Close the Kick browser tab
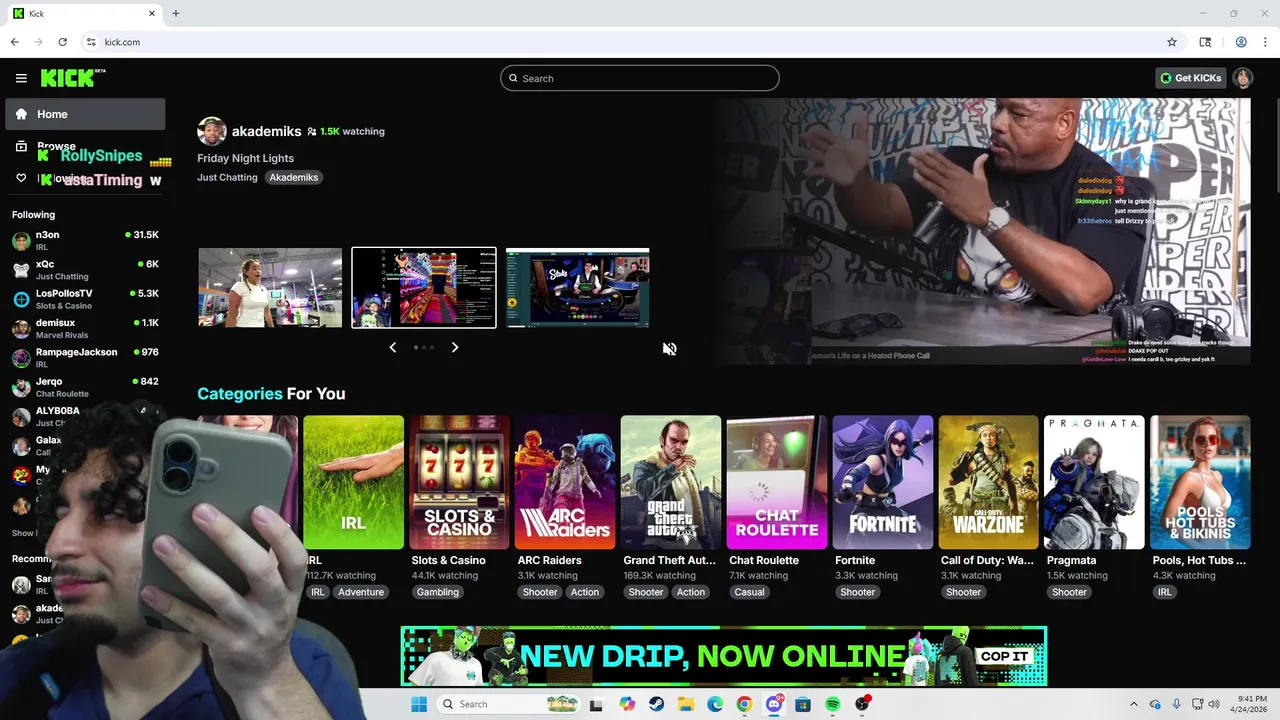The image size is (1280, 720). (x=152, y=13)
